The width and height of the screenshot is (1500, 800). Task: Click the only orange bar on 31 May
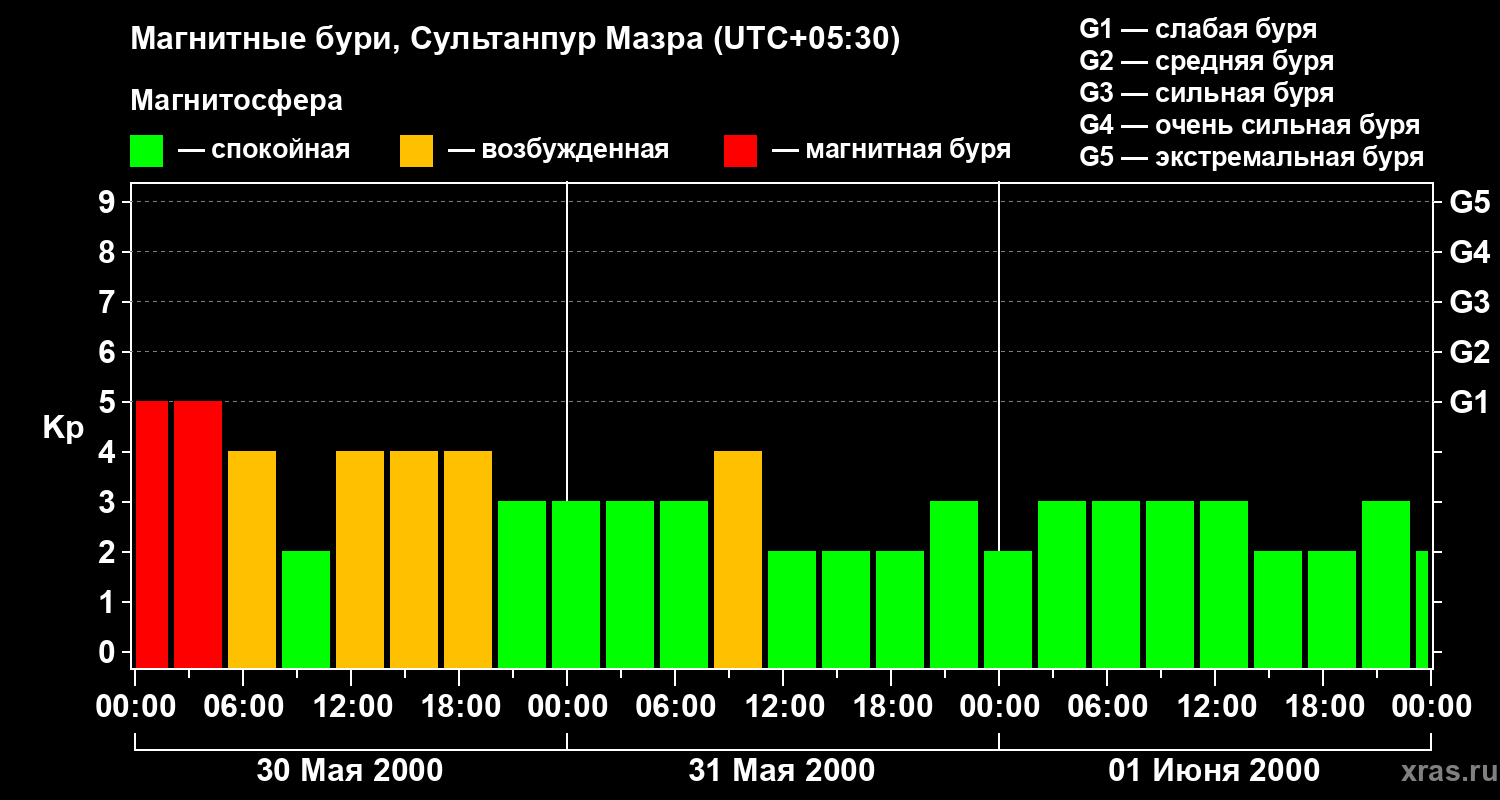coord(738,560)
